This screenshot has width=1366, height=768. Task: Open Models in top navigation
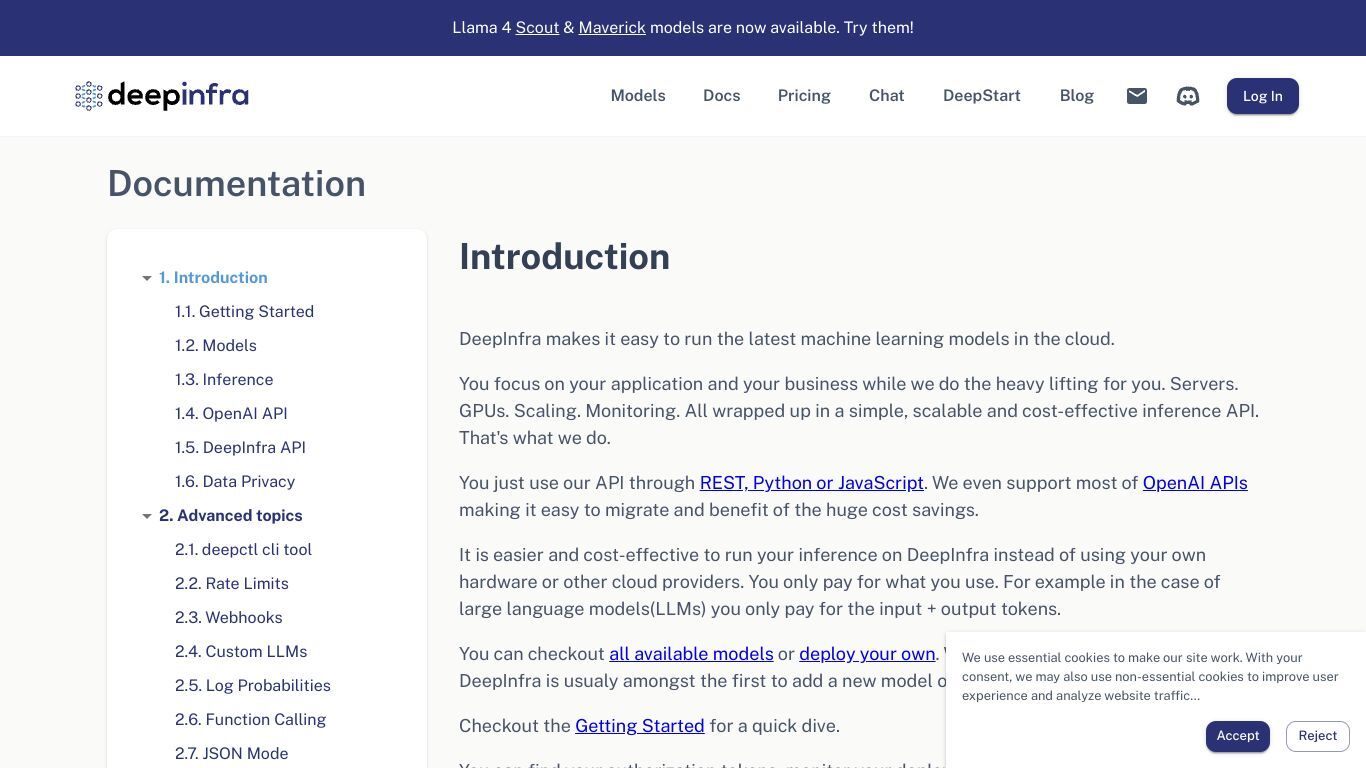(638, 96)
